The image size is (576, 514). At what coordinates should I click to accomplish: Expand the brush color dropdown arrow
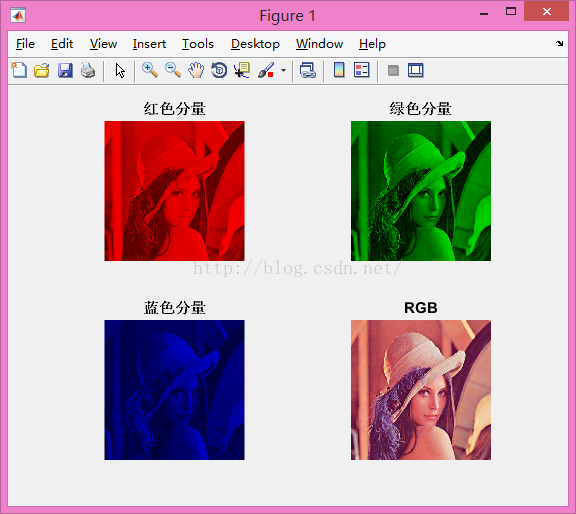click(x=283, y=70)
